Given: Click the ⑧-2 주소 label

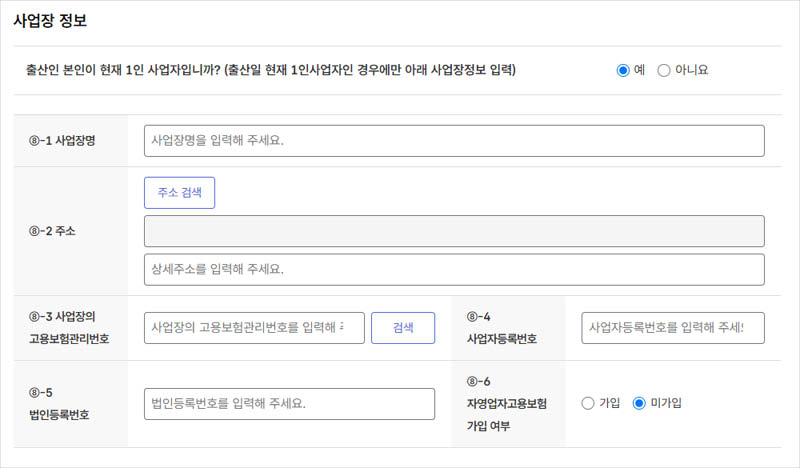Looking at the screenshot, I should (x=52, y=231).
